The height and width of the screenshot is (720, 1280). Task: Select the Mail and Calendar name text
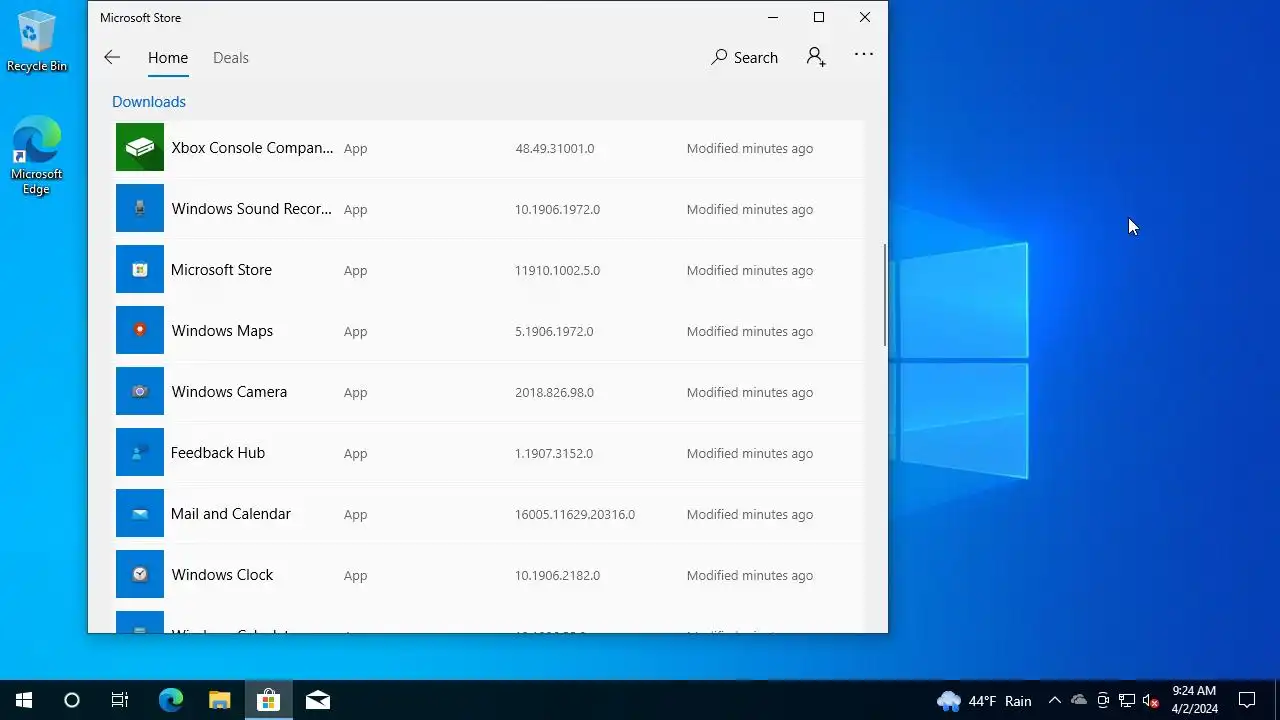(231, 514)
